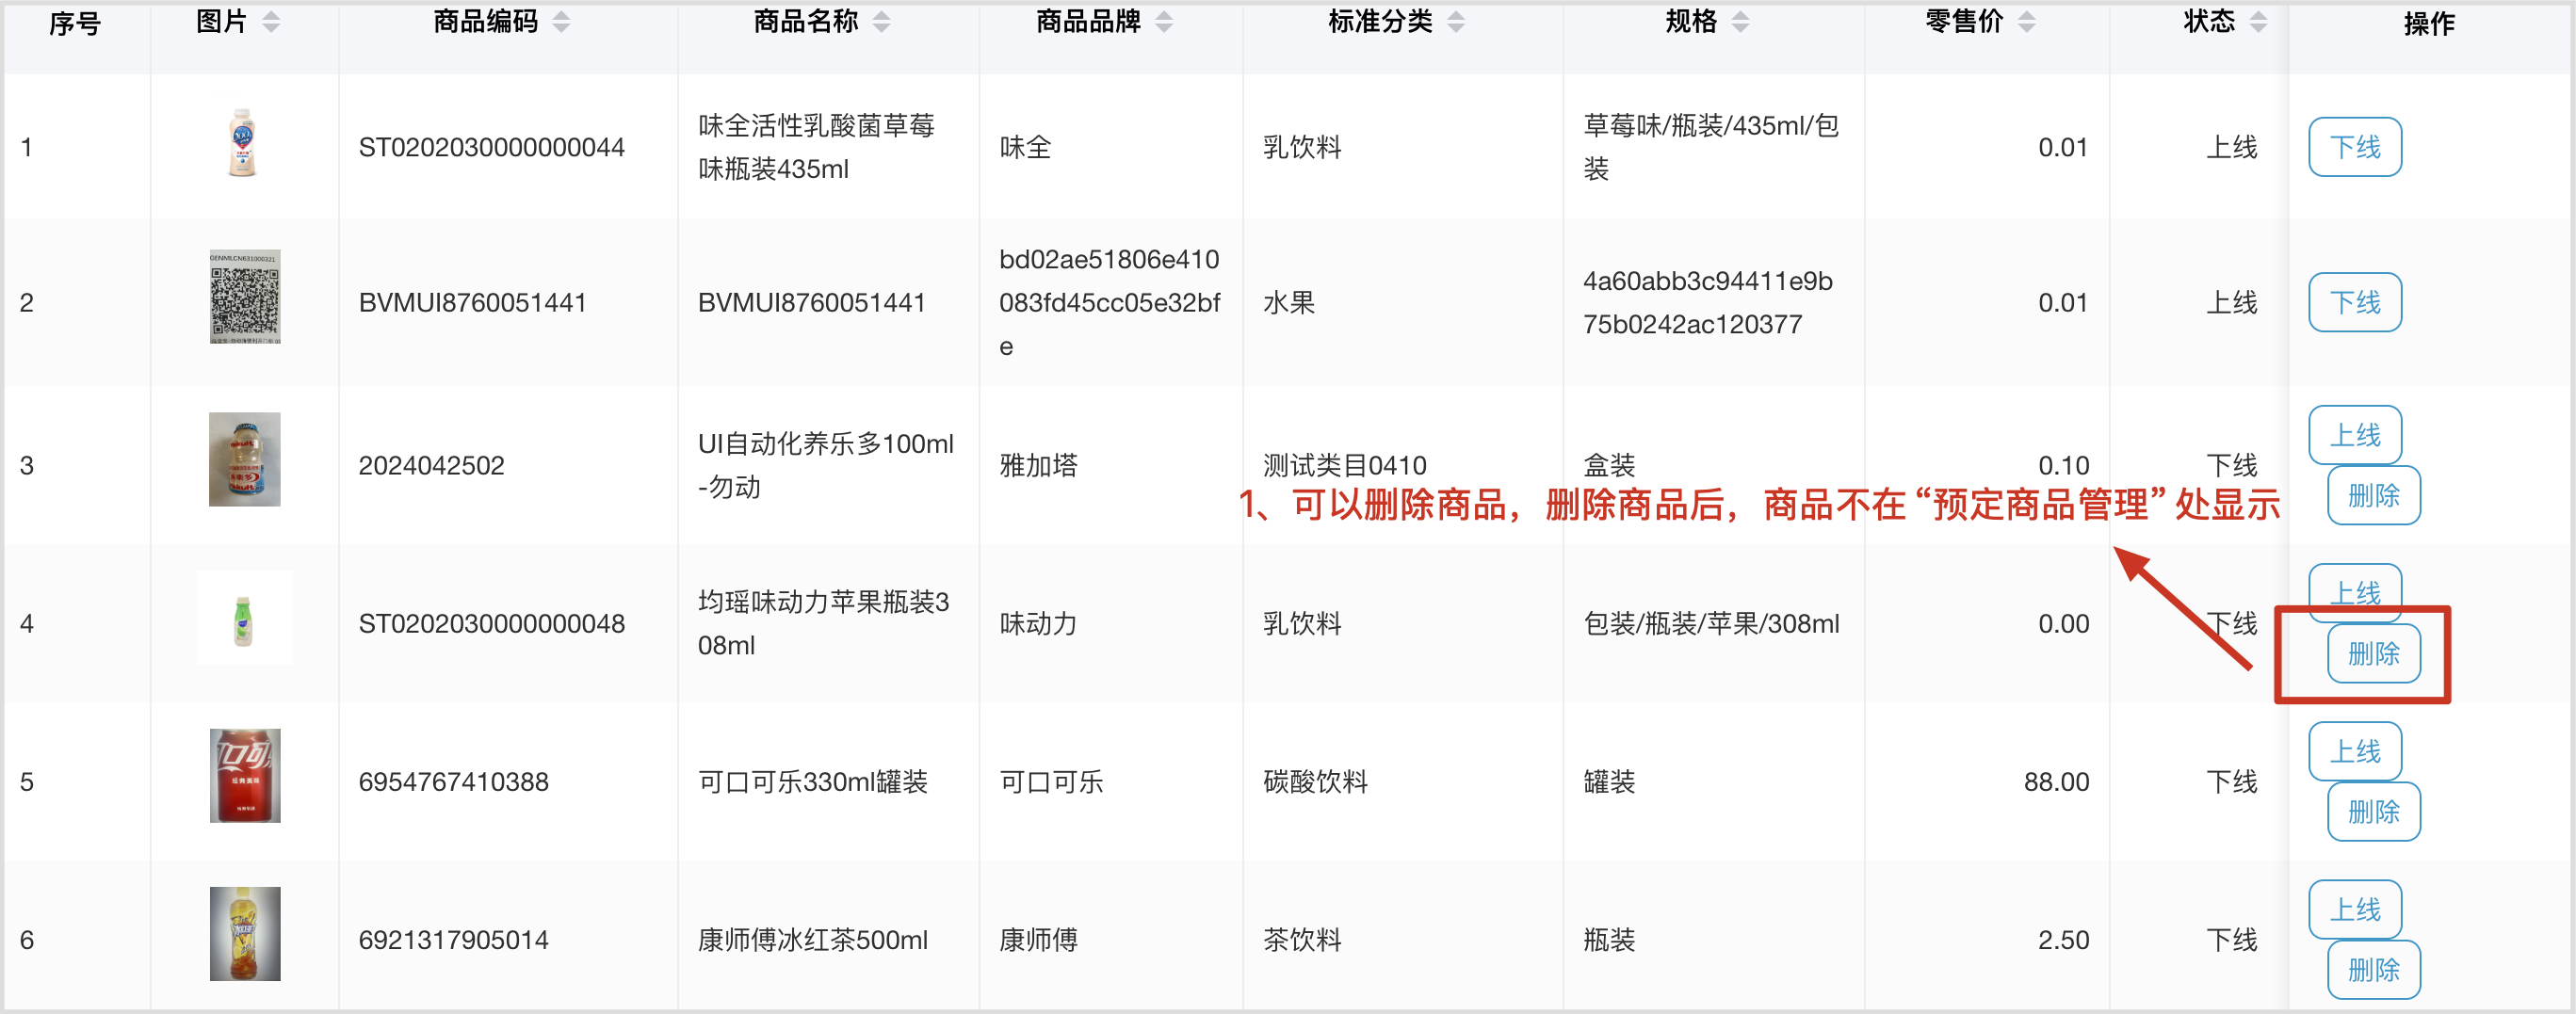Click brand cell 康师傅

click(x=1038, y=939)
